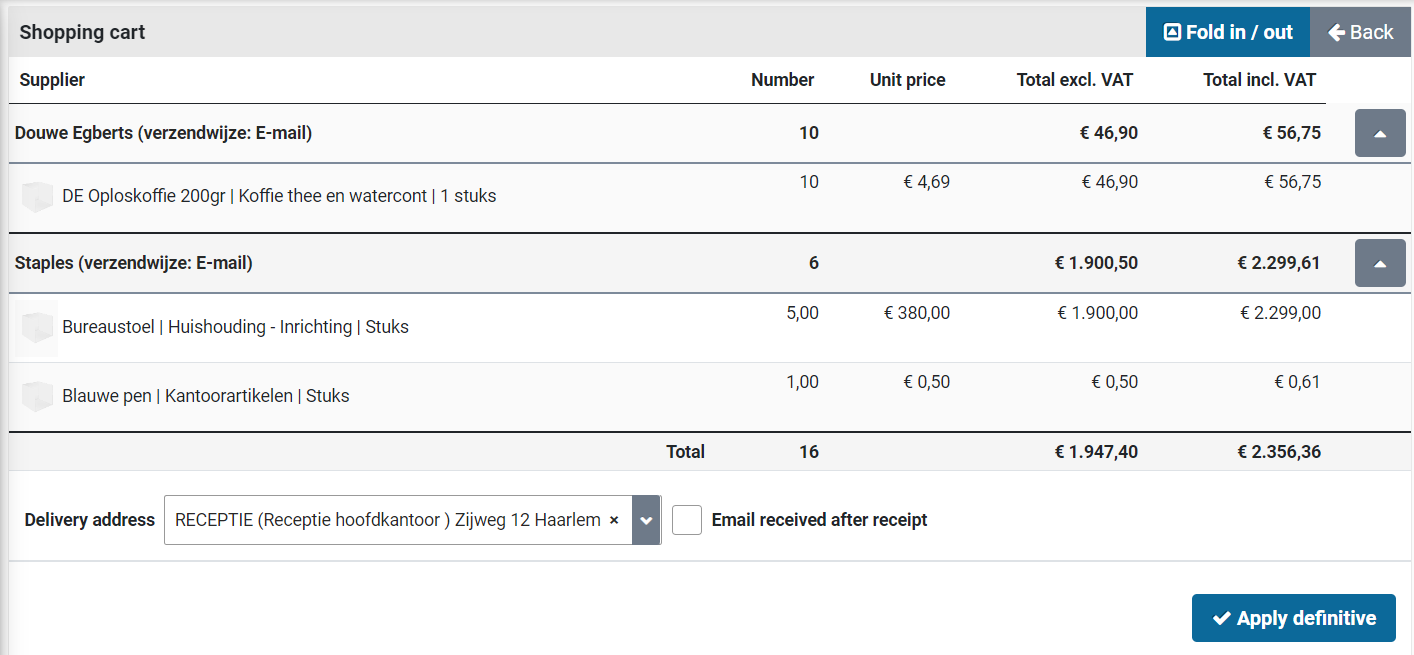Viewport: 1414px width, 655px height.
Task: Click the Number column header
Action: tap(782, 80)
